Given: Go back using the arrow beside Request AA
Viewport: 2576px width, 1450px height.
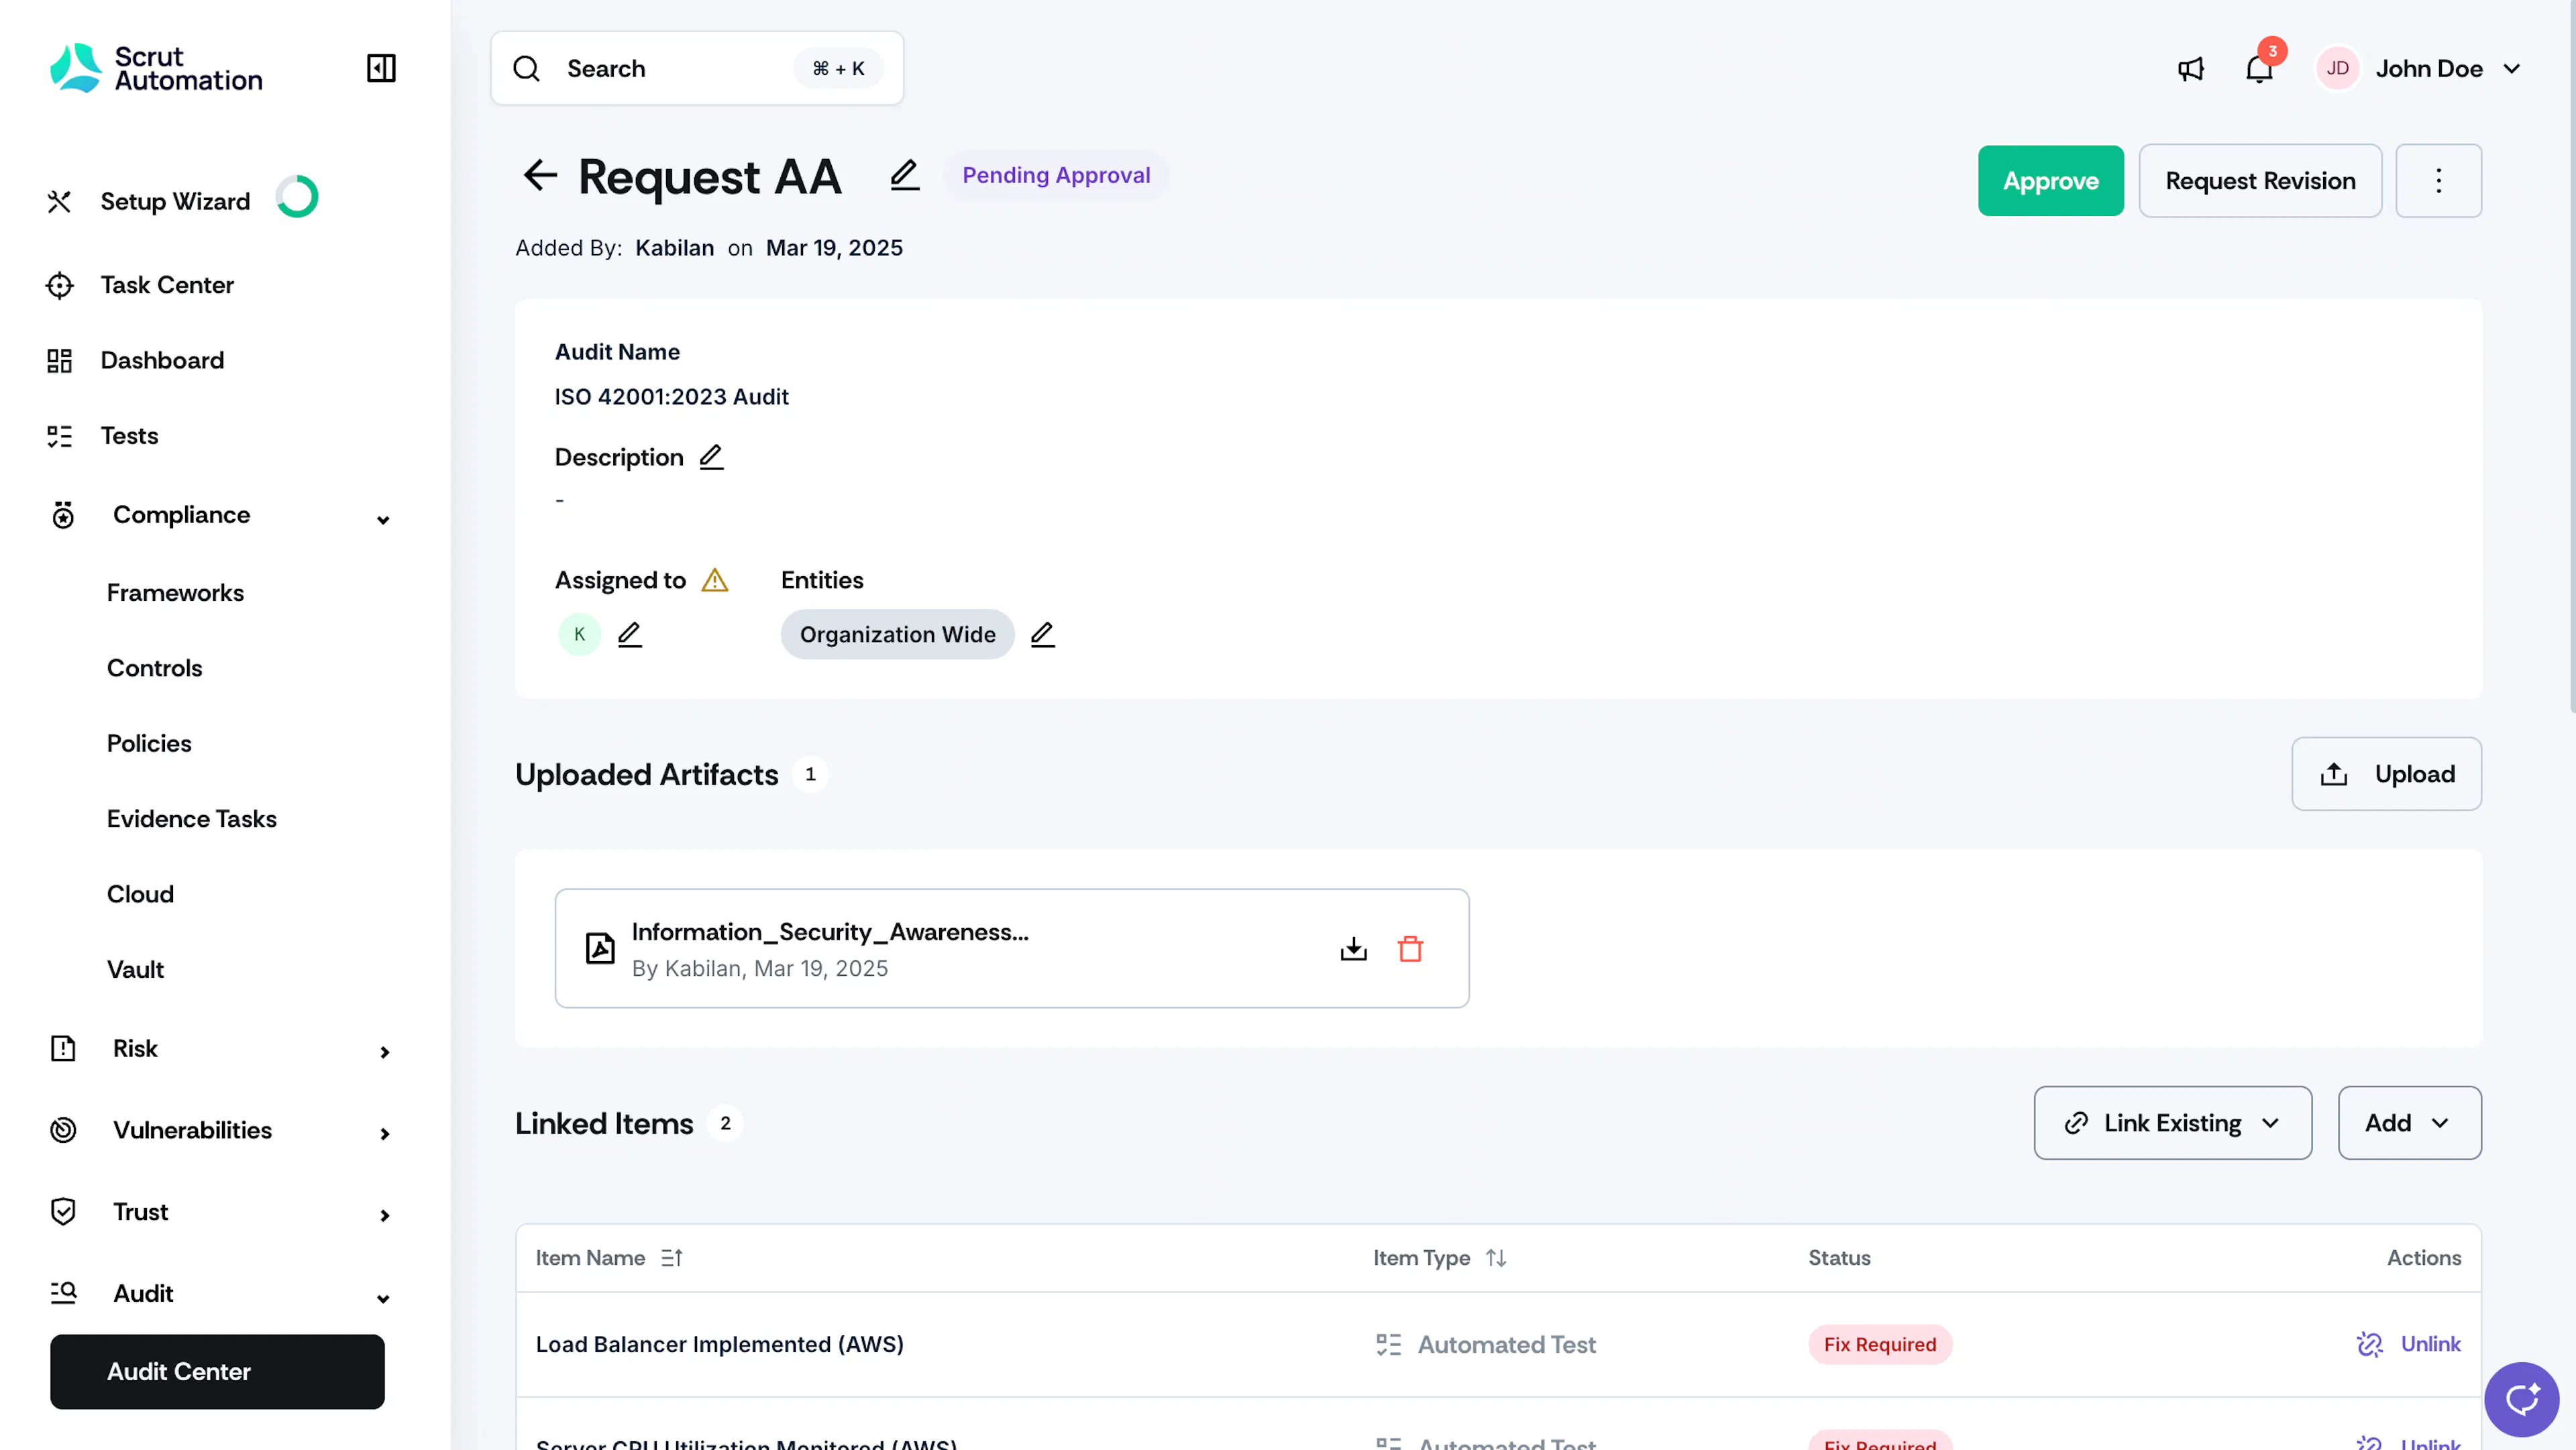Looking at the screenshot, I should (540, 175).
